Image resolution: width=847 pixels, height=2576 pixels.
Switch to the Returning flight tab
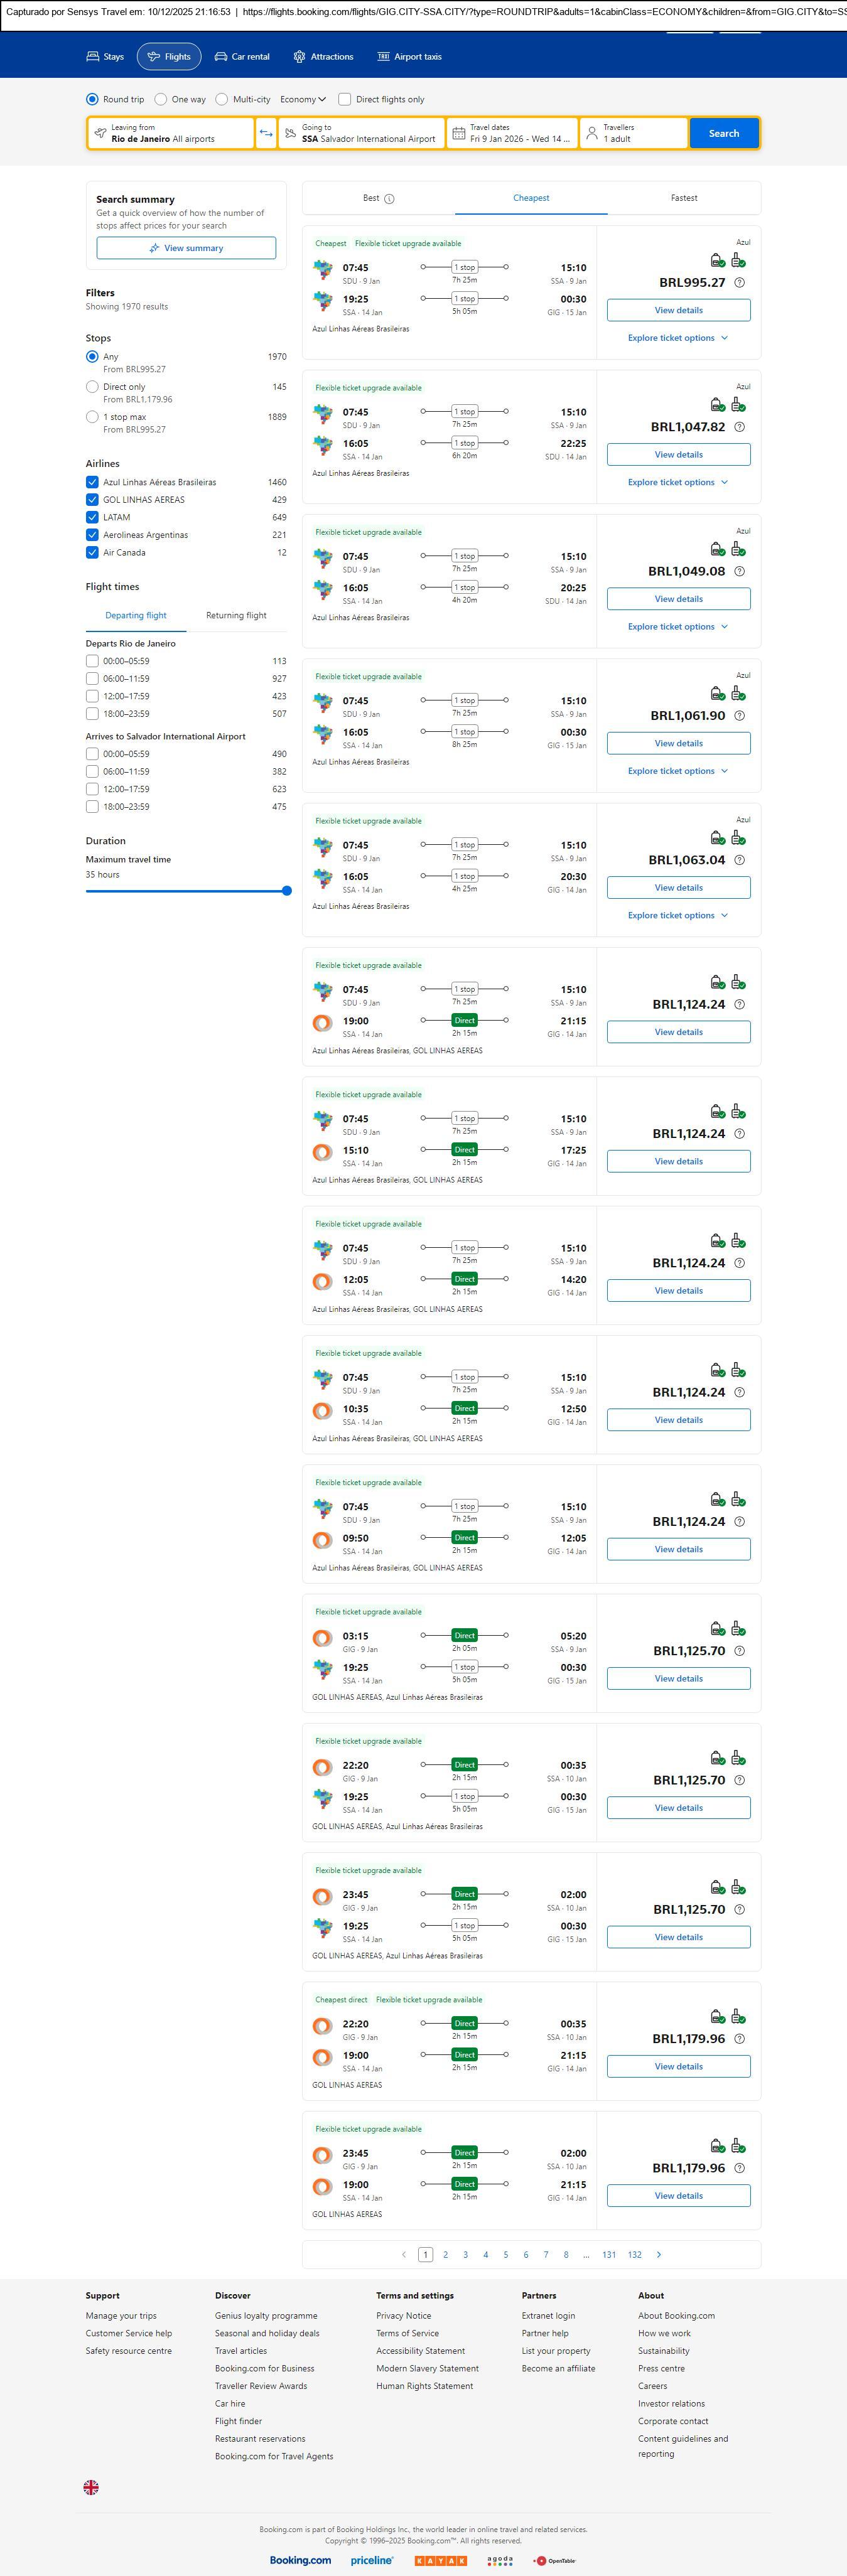pyautogui.click(x=236, y=615)
